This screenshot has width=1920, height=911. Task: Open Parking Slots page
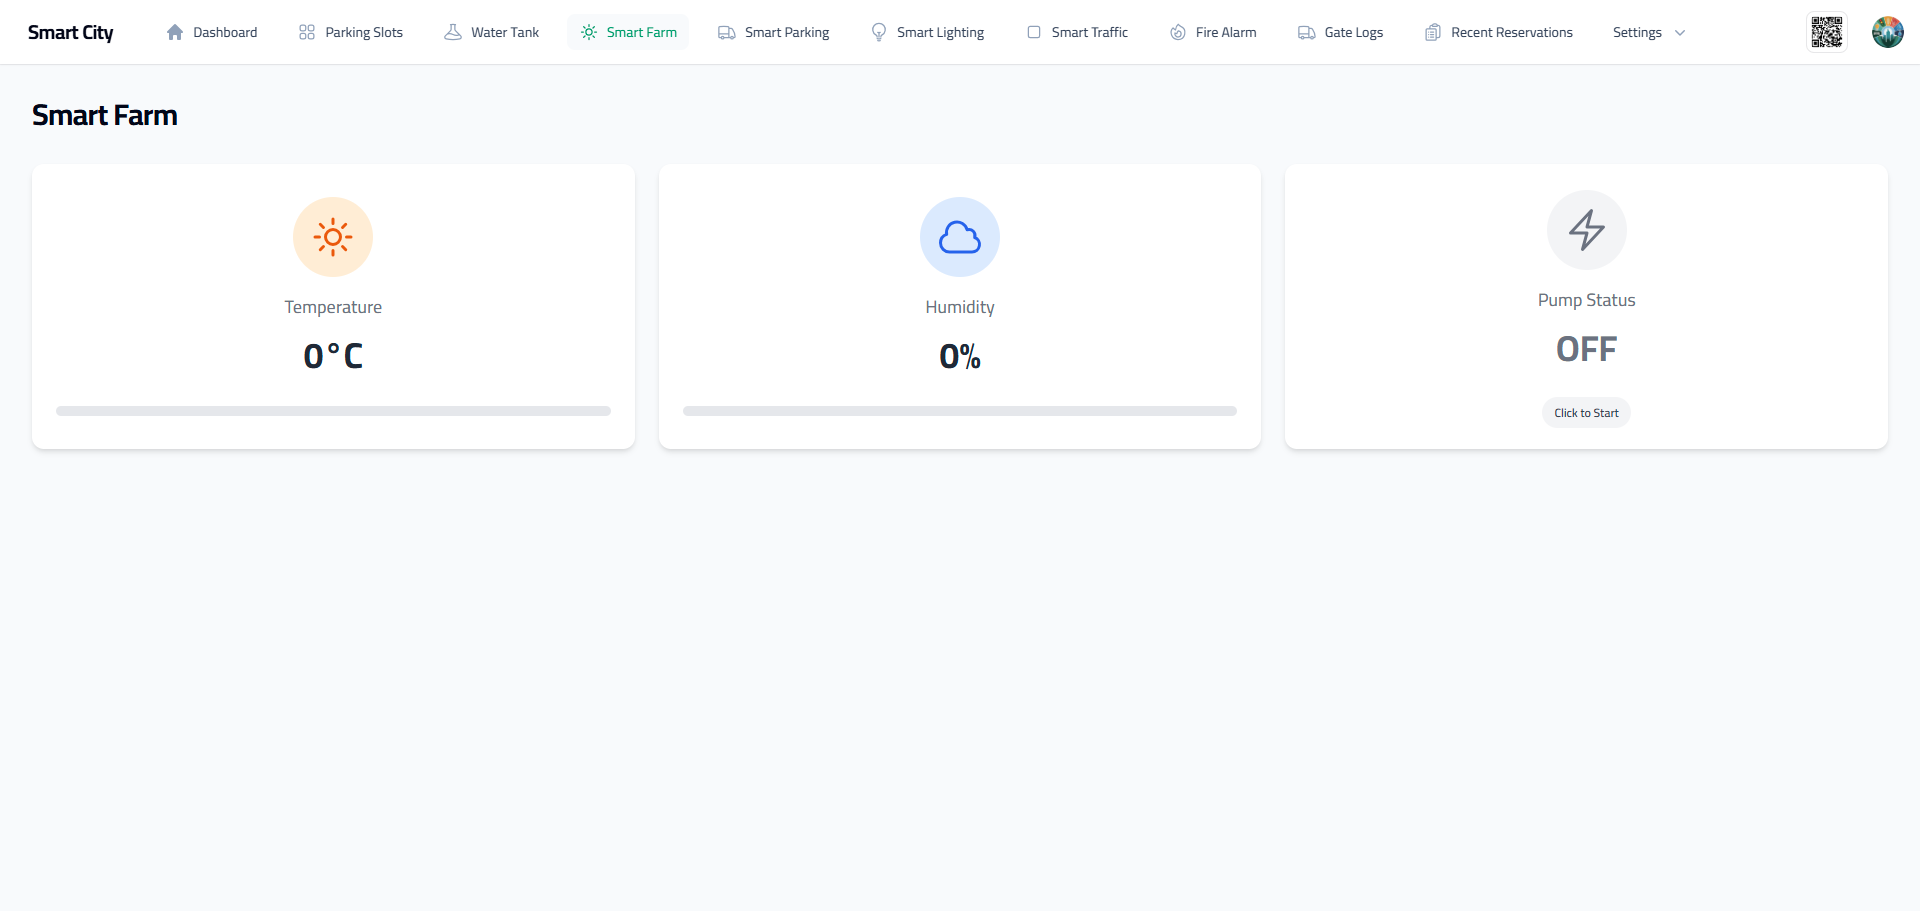[x=351, y=32]
